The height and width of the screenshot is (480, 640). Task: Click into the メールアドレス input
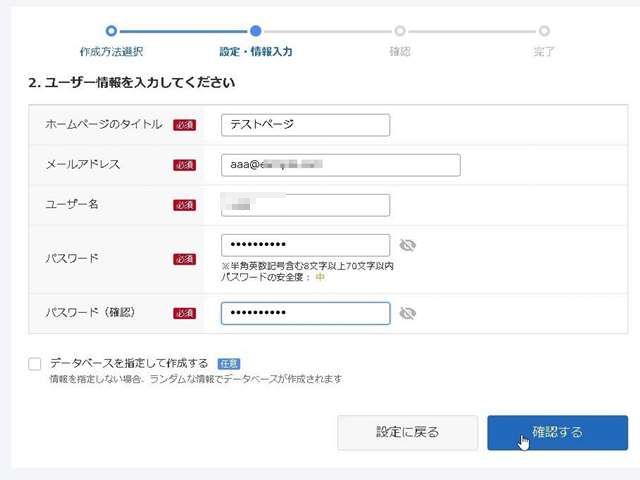pyautogui.click(x=340, y=165)
